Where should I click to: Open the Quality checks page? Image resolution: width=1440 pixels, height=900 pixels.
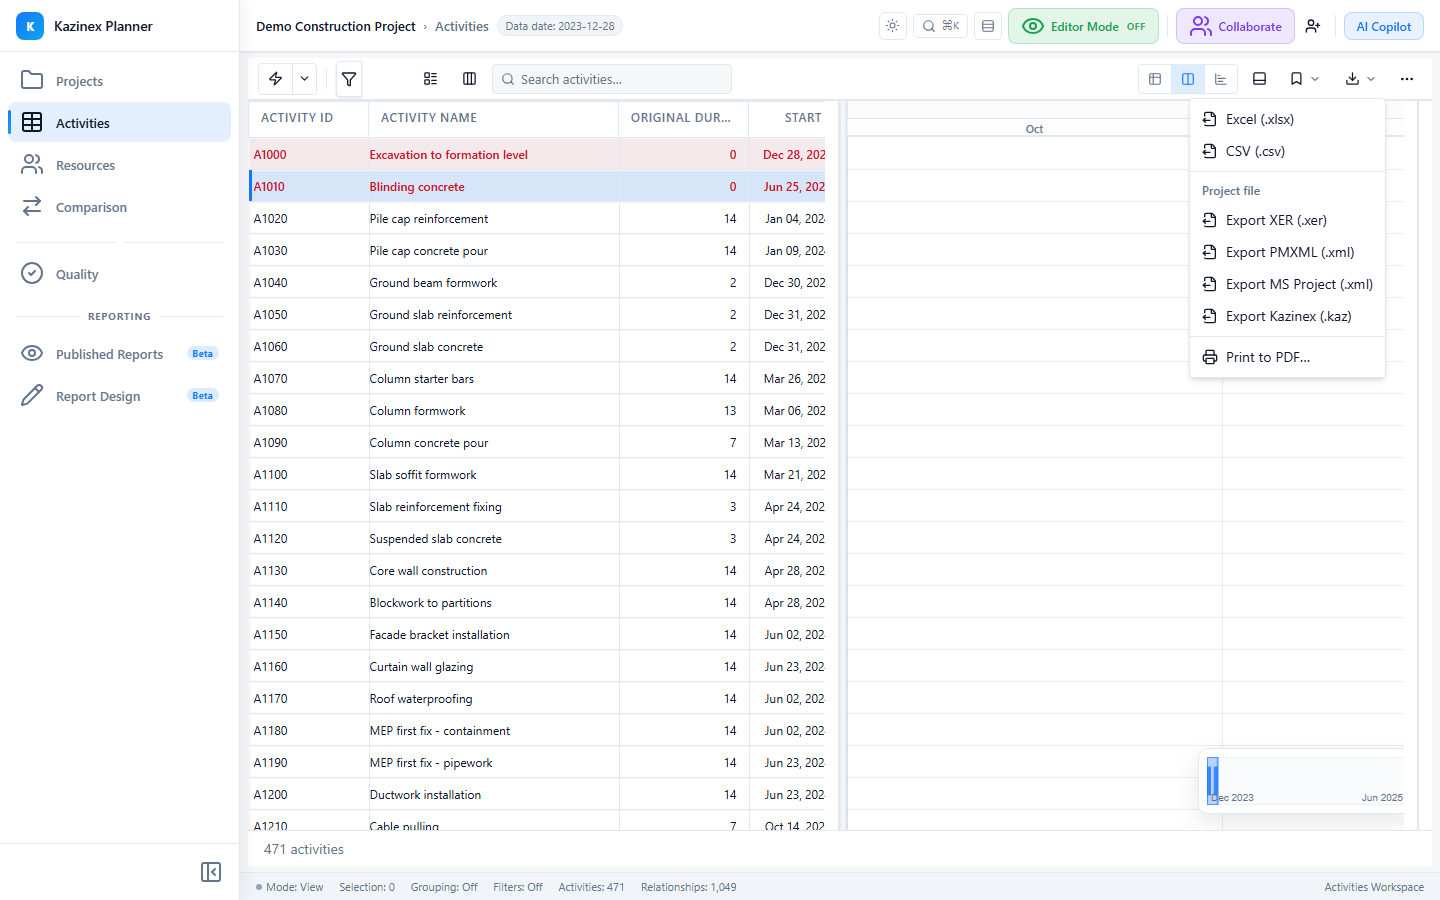pyautogui.click(x=119, y=274)
